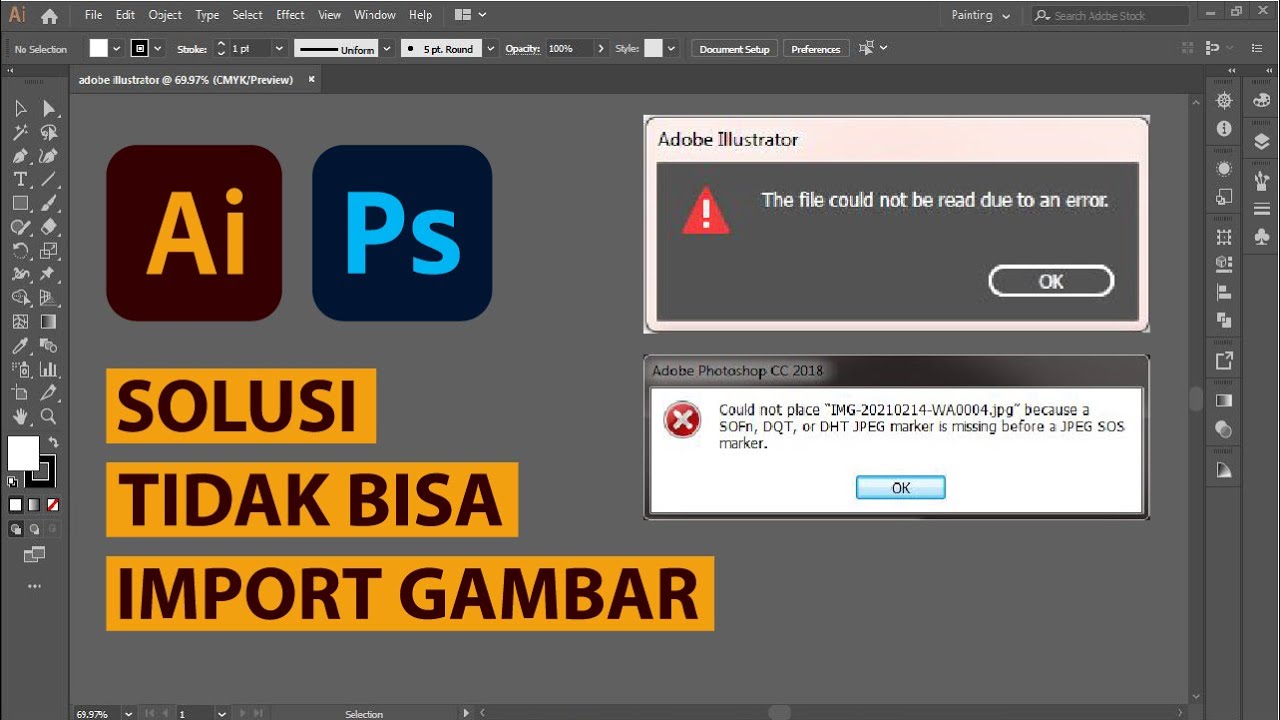Select the Gradient tool in toolbox
Screen dimensions: 1280x720
[48, 322]
